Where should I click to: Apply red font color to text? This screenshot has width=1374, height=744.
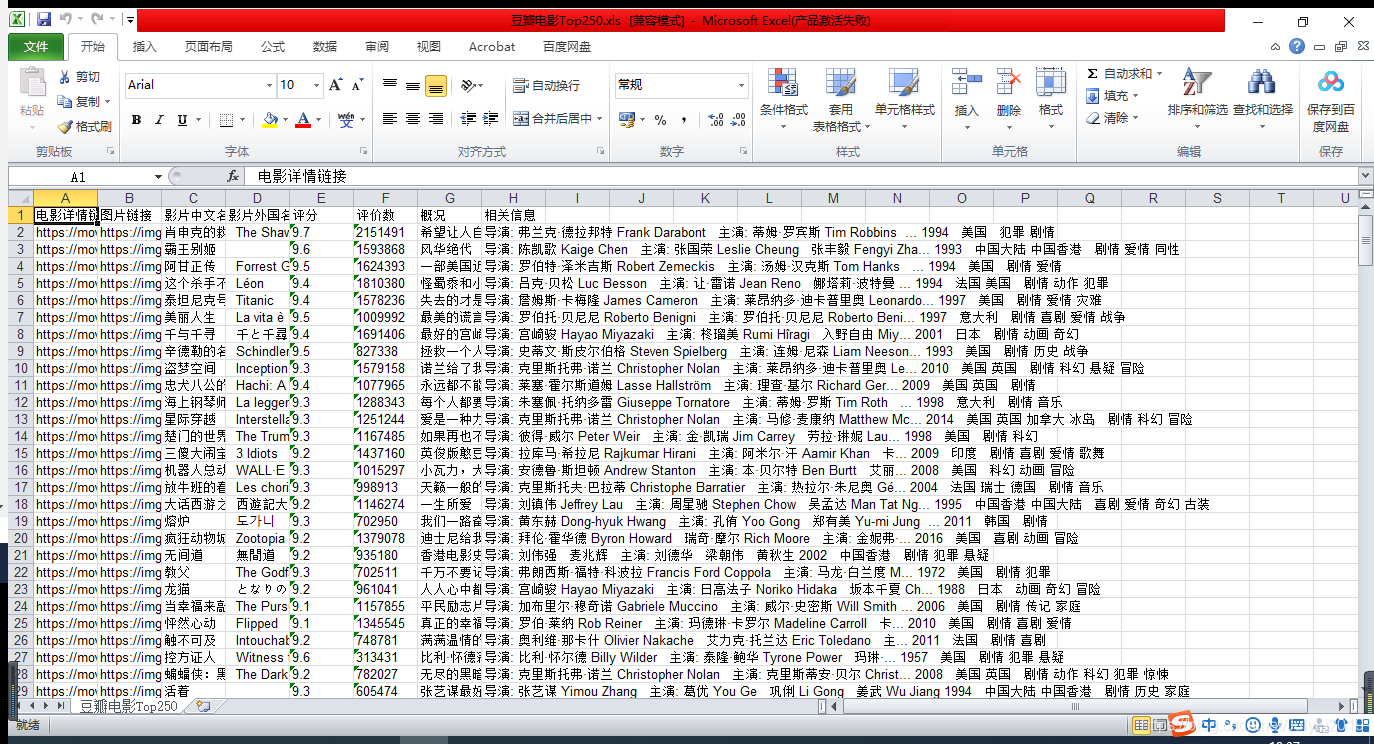pyautogui.click(x=304, y=120)
